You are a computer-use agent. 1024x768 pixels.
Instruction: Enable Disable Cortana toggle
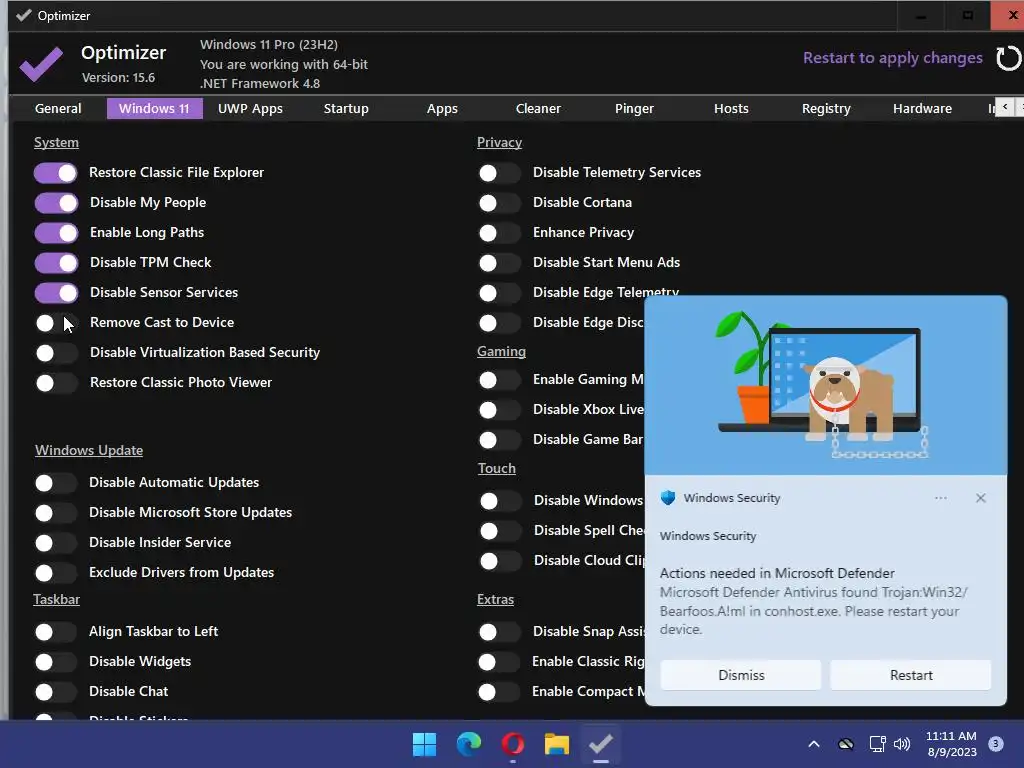click(x=500, y=202)
